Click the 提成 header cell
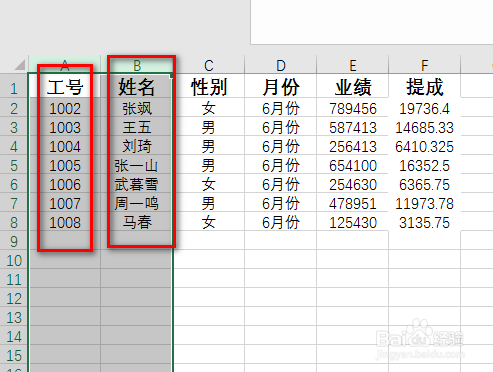 point(425,86)
